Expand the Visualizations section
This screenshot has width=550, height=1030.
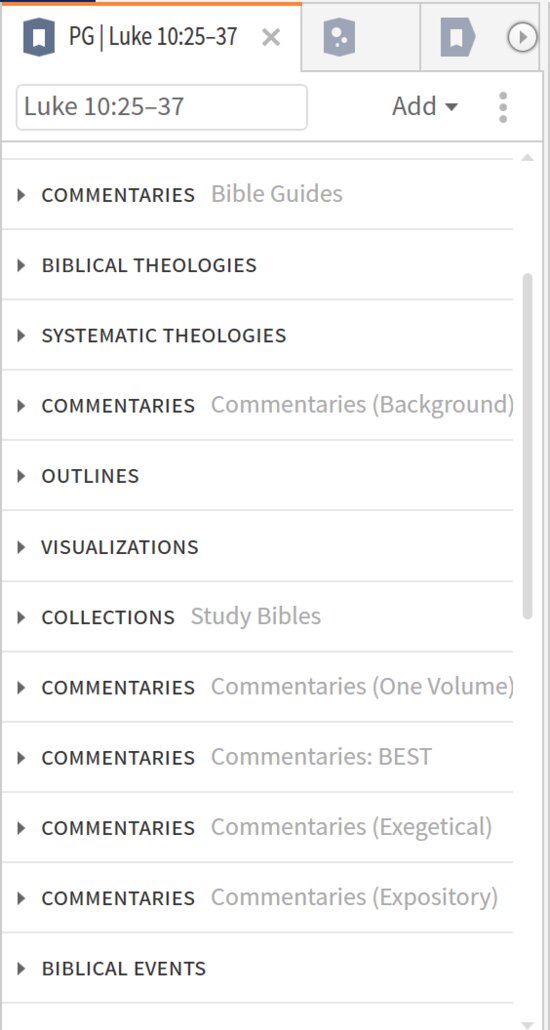[x=258, y=547]
